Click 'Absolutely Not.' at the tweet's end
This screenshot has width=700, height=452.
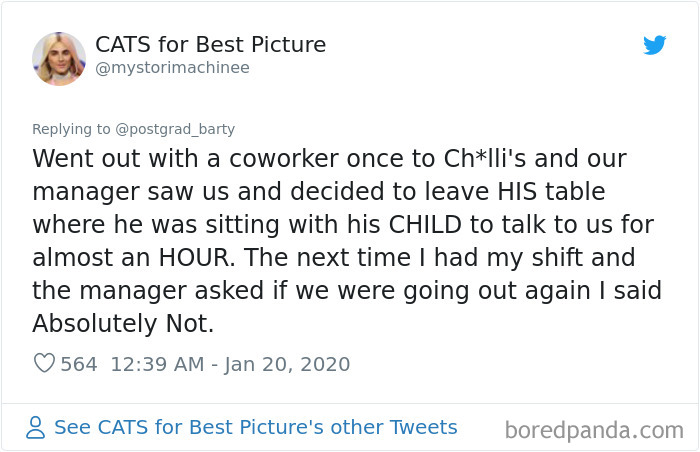coord(123,324)
